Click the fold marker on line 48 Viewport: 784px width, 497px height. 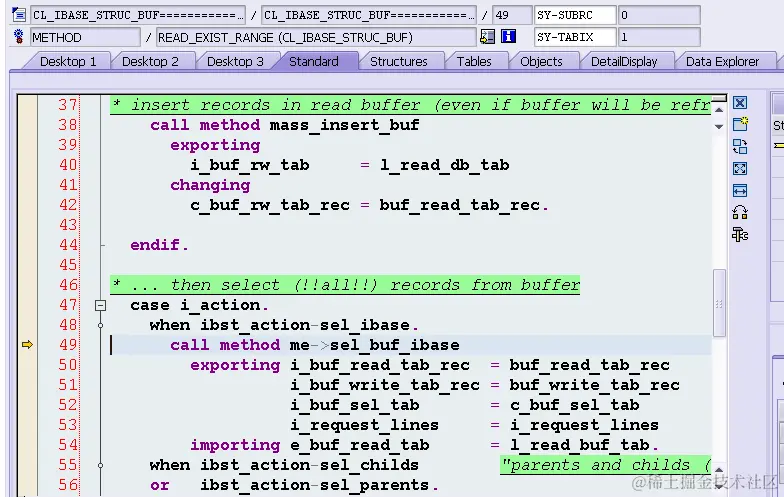[x=100, y=325]
